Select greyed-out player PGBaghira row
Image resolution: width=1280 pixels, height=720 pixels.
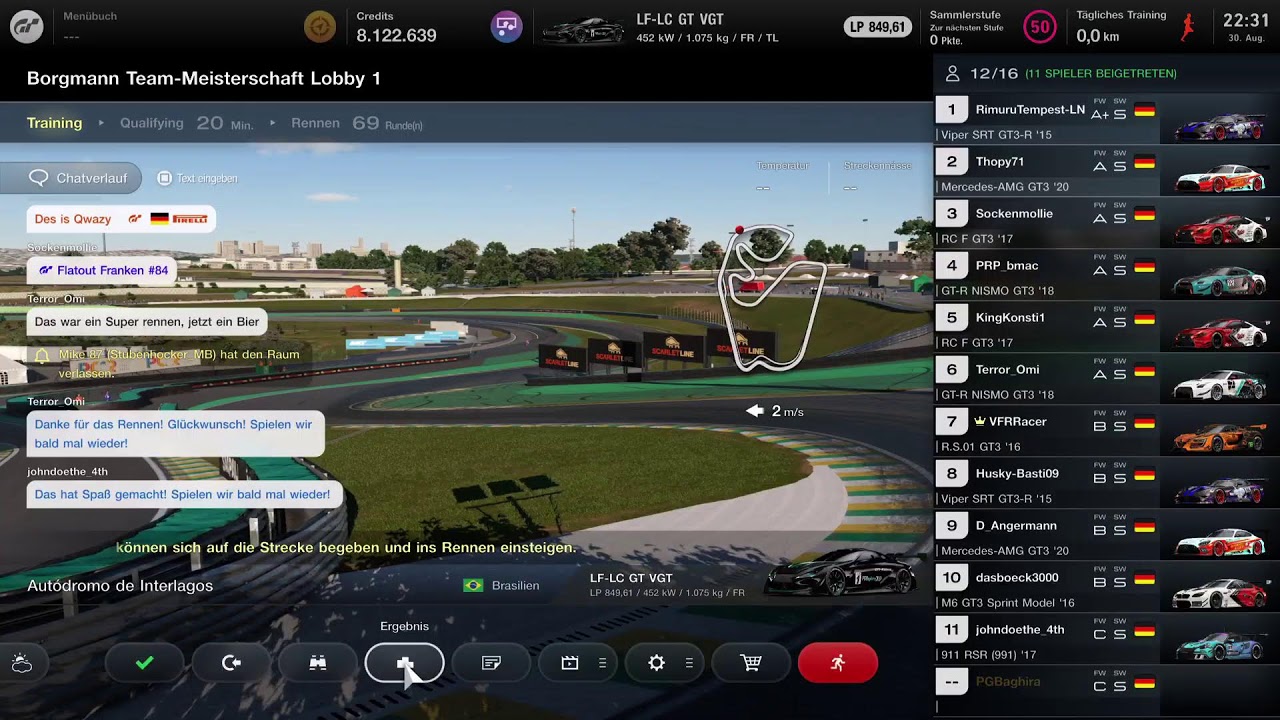pos(1107,691)
